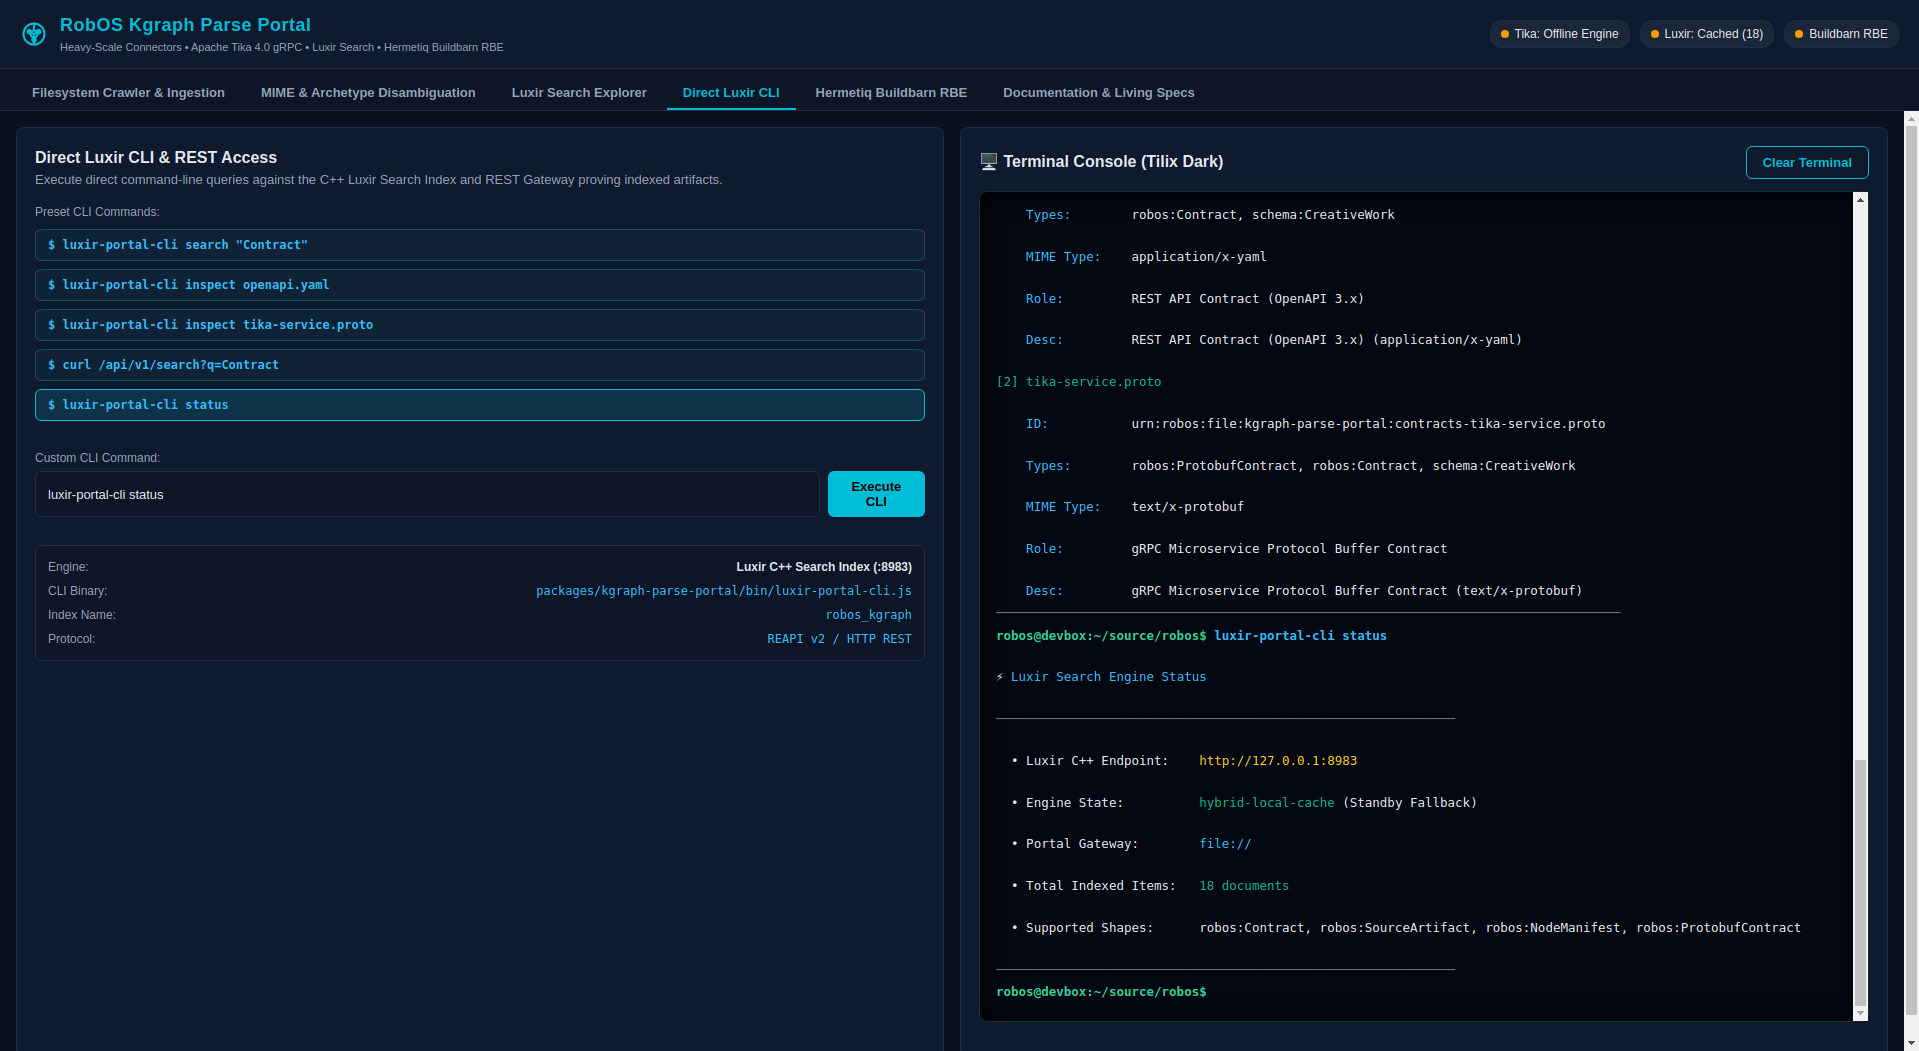Screen dimensions: 1919x1051
Task: Open Documentation & Living Specs tab
Action: pos(1098,93)
